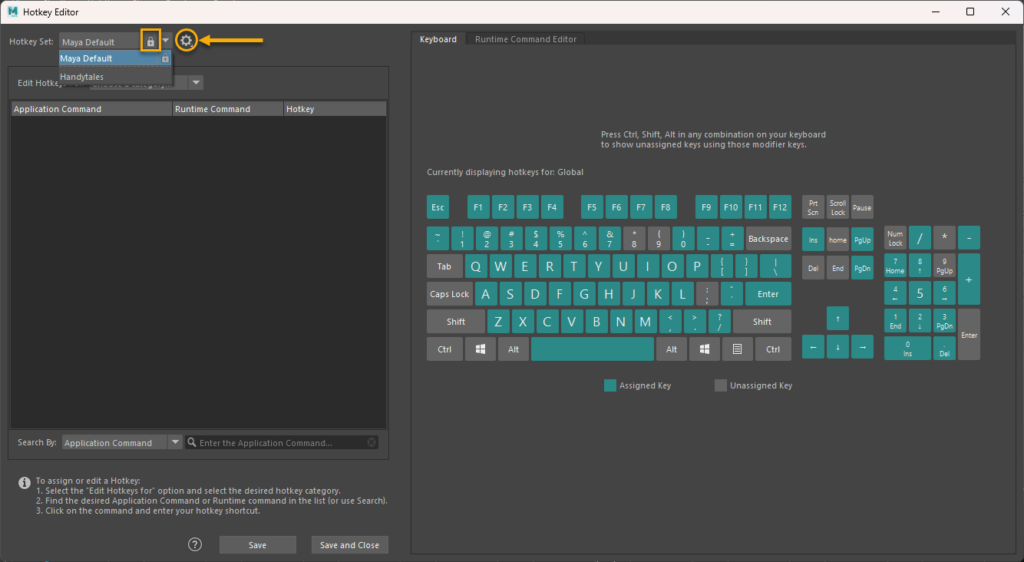This screenshot has width=1024, height=562.
Task: Click the numpad Enter key
Action: [x=969, y=334]
